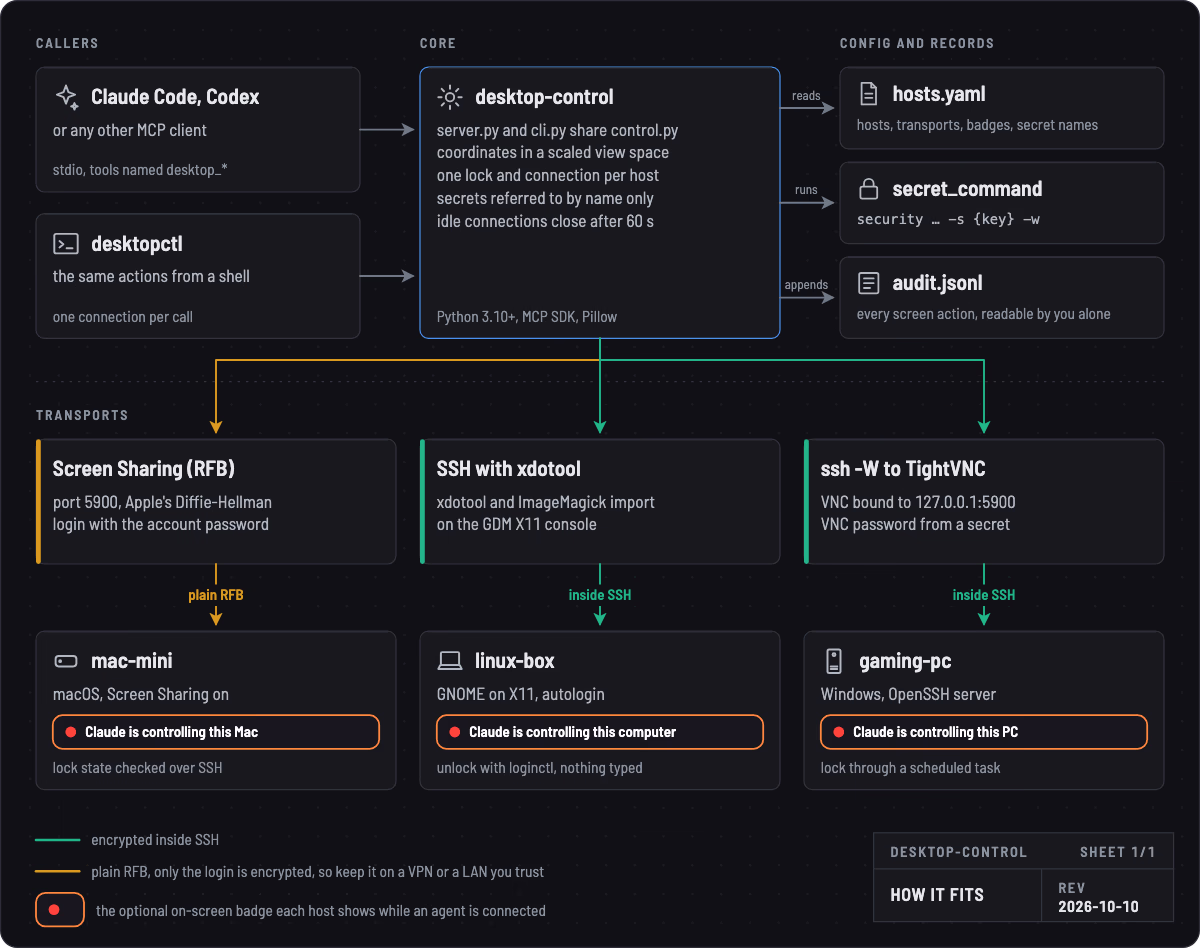Select the revision date "2026-10-10"
The width and height of the screenshot is (1200, 948).
coord(1098,907)
